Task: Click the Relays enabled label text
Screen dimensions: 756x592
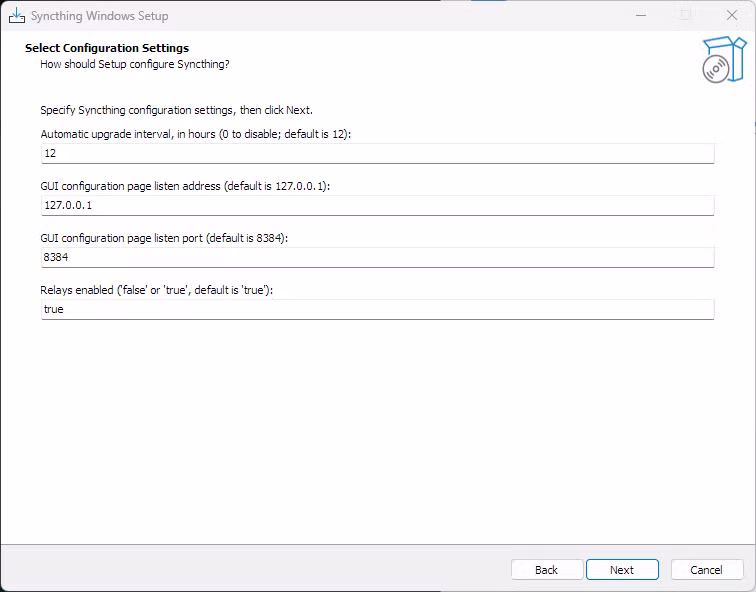Action: coord(157,290)
